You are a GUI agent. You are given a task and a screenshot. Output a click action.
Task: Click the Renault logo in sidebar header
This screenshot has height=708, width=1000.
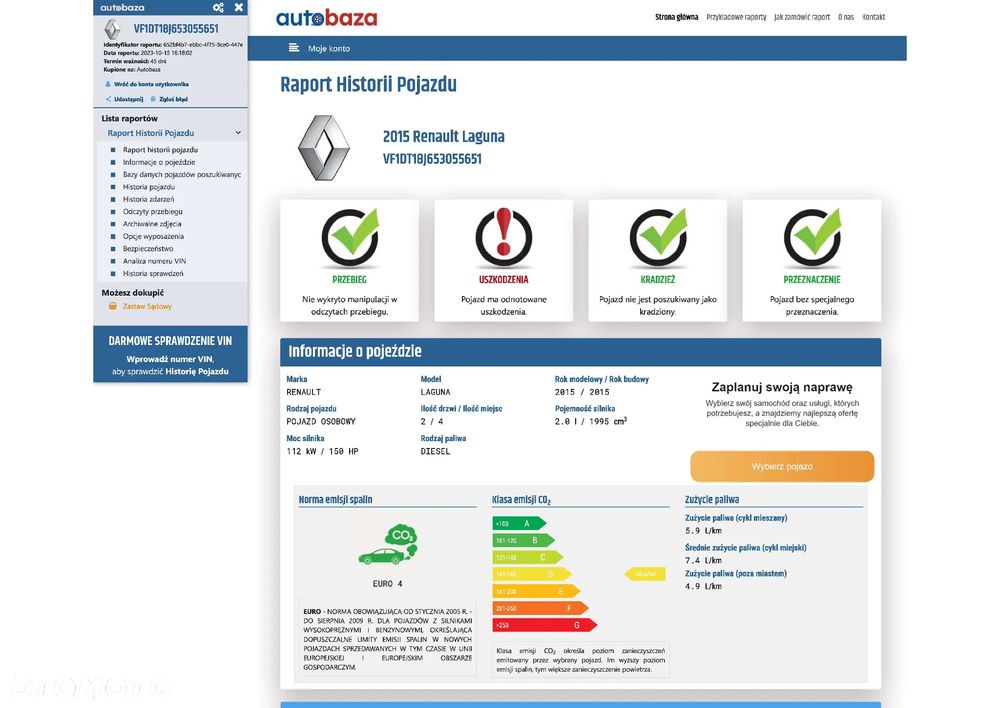112,29
